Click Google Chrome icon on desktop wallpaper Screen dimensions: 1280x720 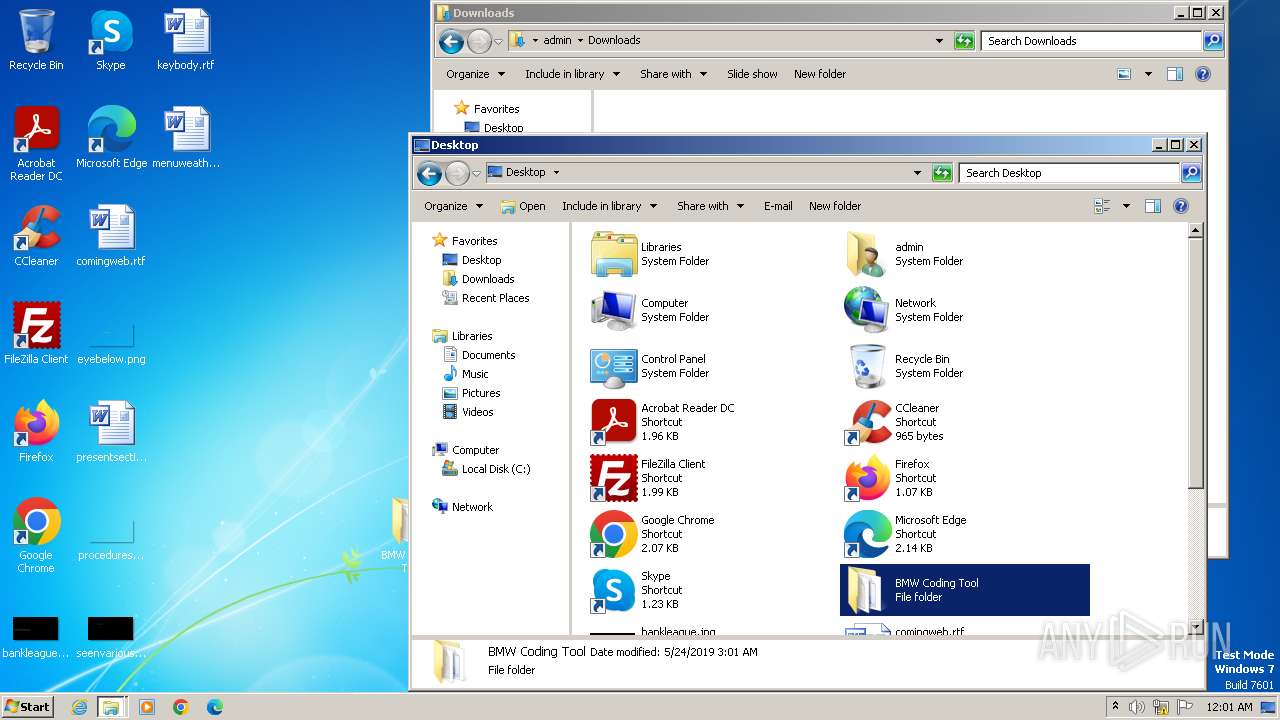point(36,536)
